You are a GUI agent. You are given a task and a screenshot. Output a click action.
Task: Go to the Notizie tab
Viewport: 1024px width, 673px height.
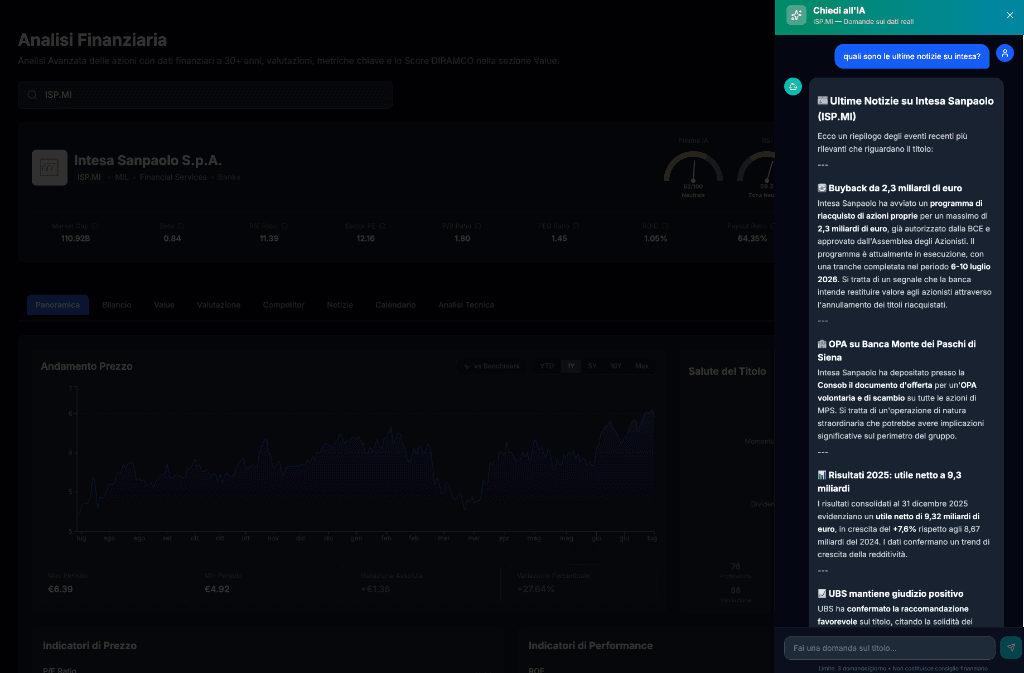coord(340,305)
